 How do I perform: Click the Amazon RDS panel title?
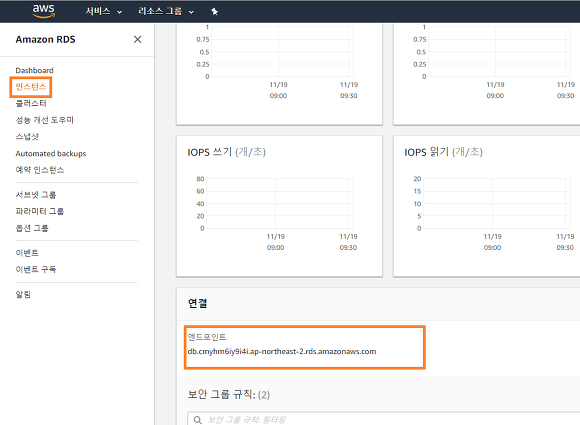click(x=45, y=39)
